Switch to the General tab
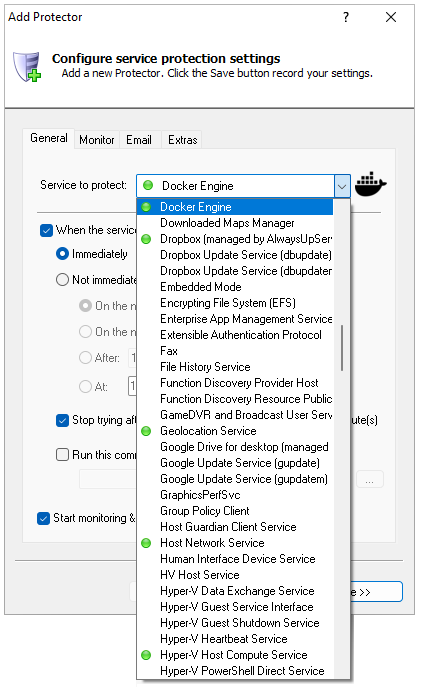This screenshot has width=421, height=687. coord(49,138)
